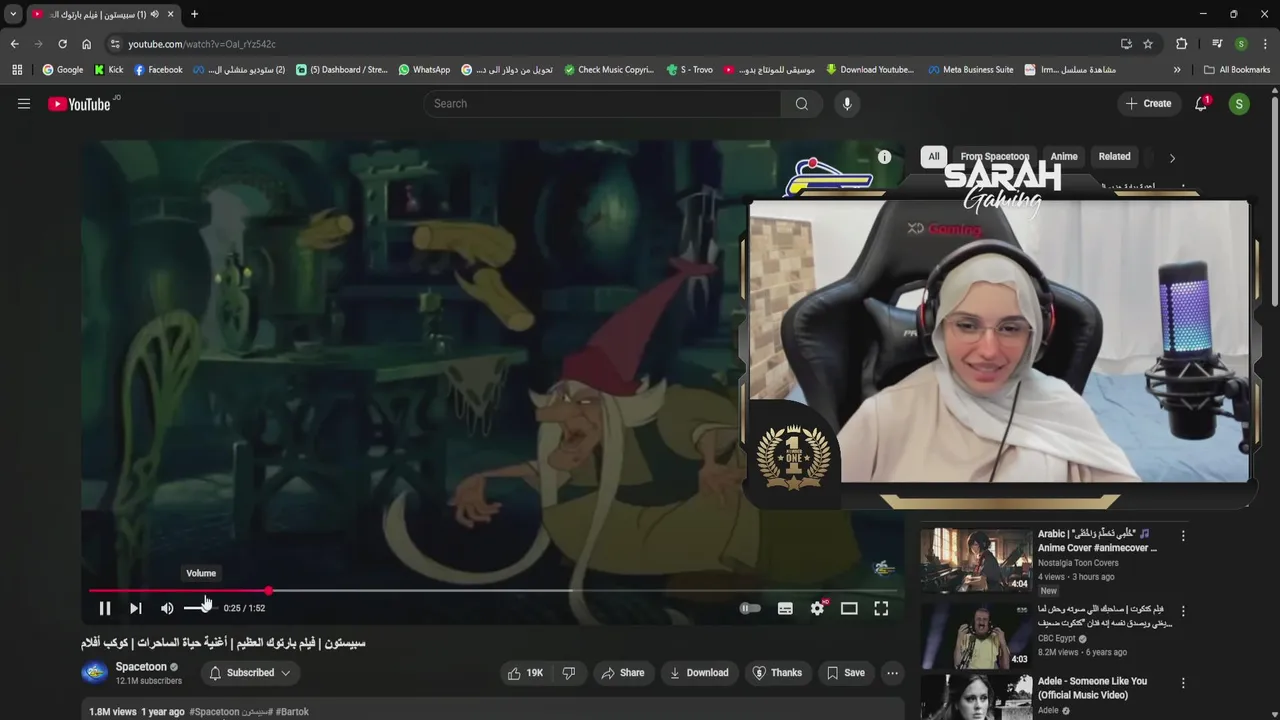
Task: Open the Spacetoon channel avatar
Action: point(95,673)
